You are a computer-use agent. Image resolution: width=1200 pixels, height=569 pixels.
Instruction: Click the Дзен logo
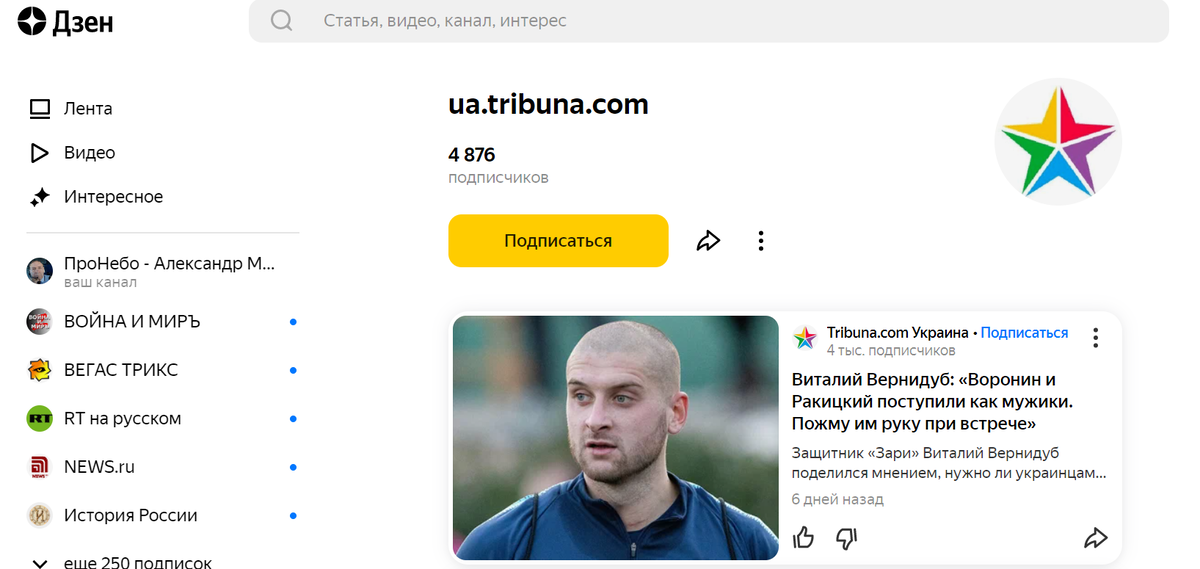[x=66, y=21]
